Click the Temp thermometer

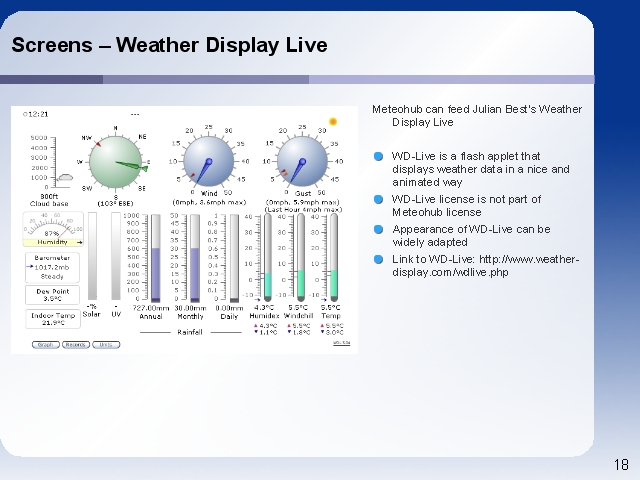(334, 258)
